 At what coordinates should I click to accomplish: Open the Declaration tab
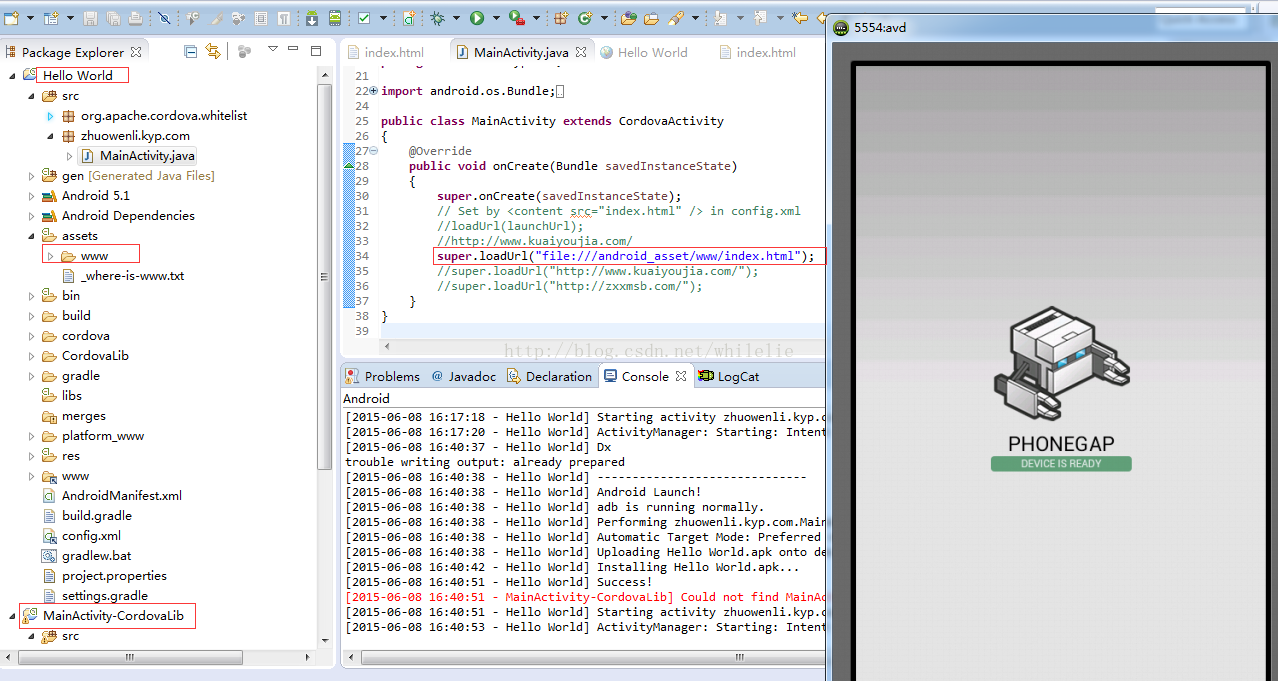pyautogui.click(x=549, y=376)
